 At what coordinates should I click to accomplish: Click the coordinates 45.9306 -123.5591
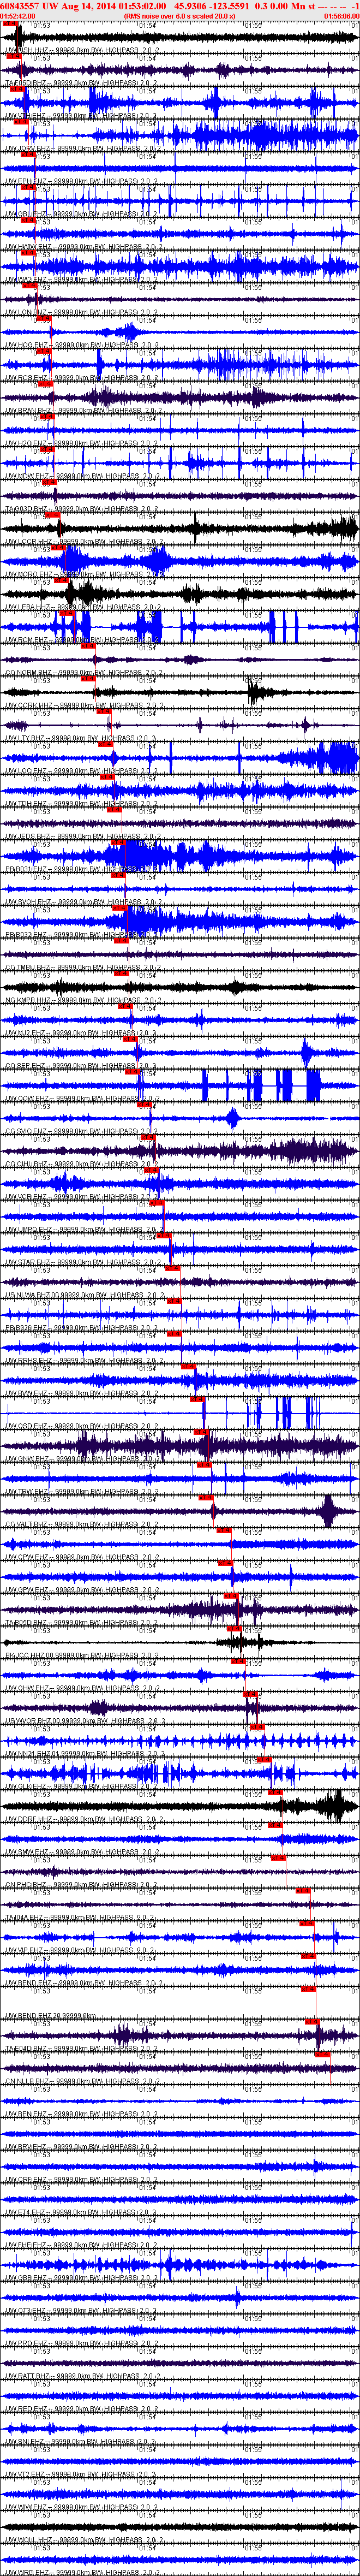212,6
